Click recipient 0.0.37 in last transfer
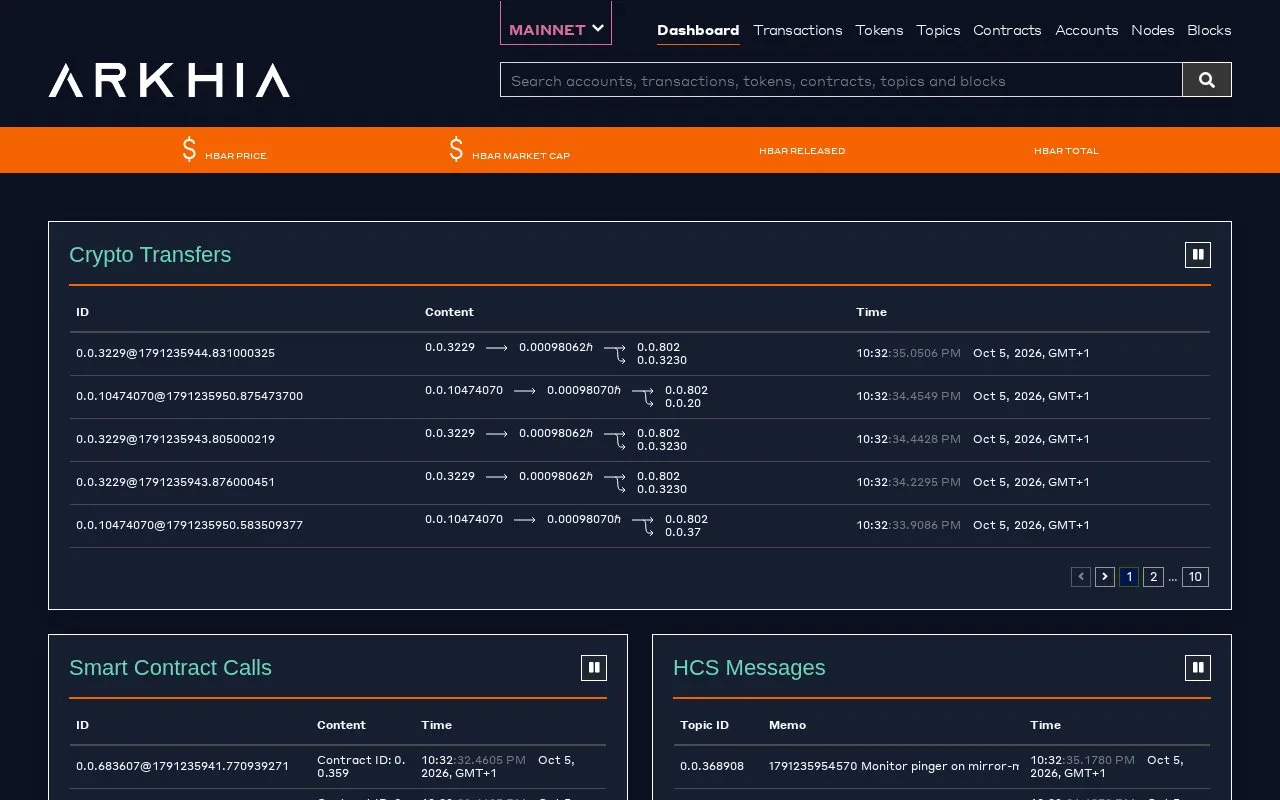 tap(683, 532)
